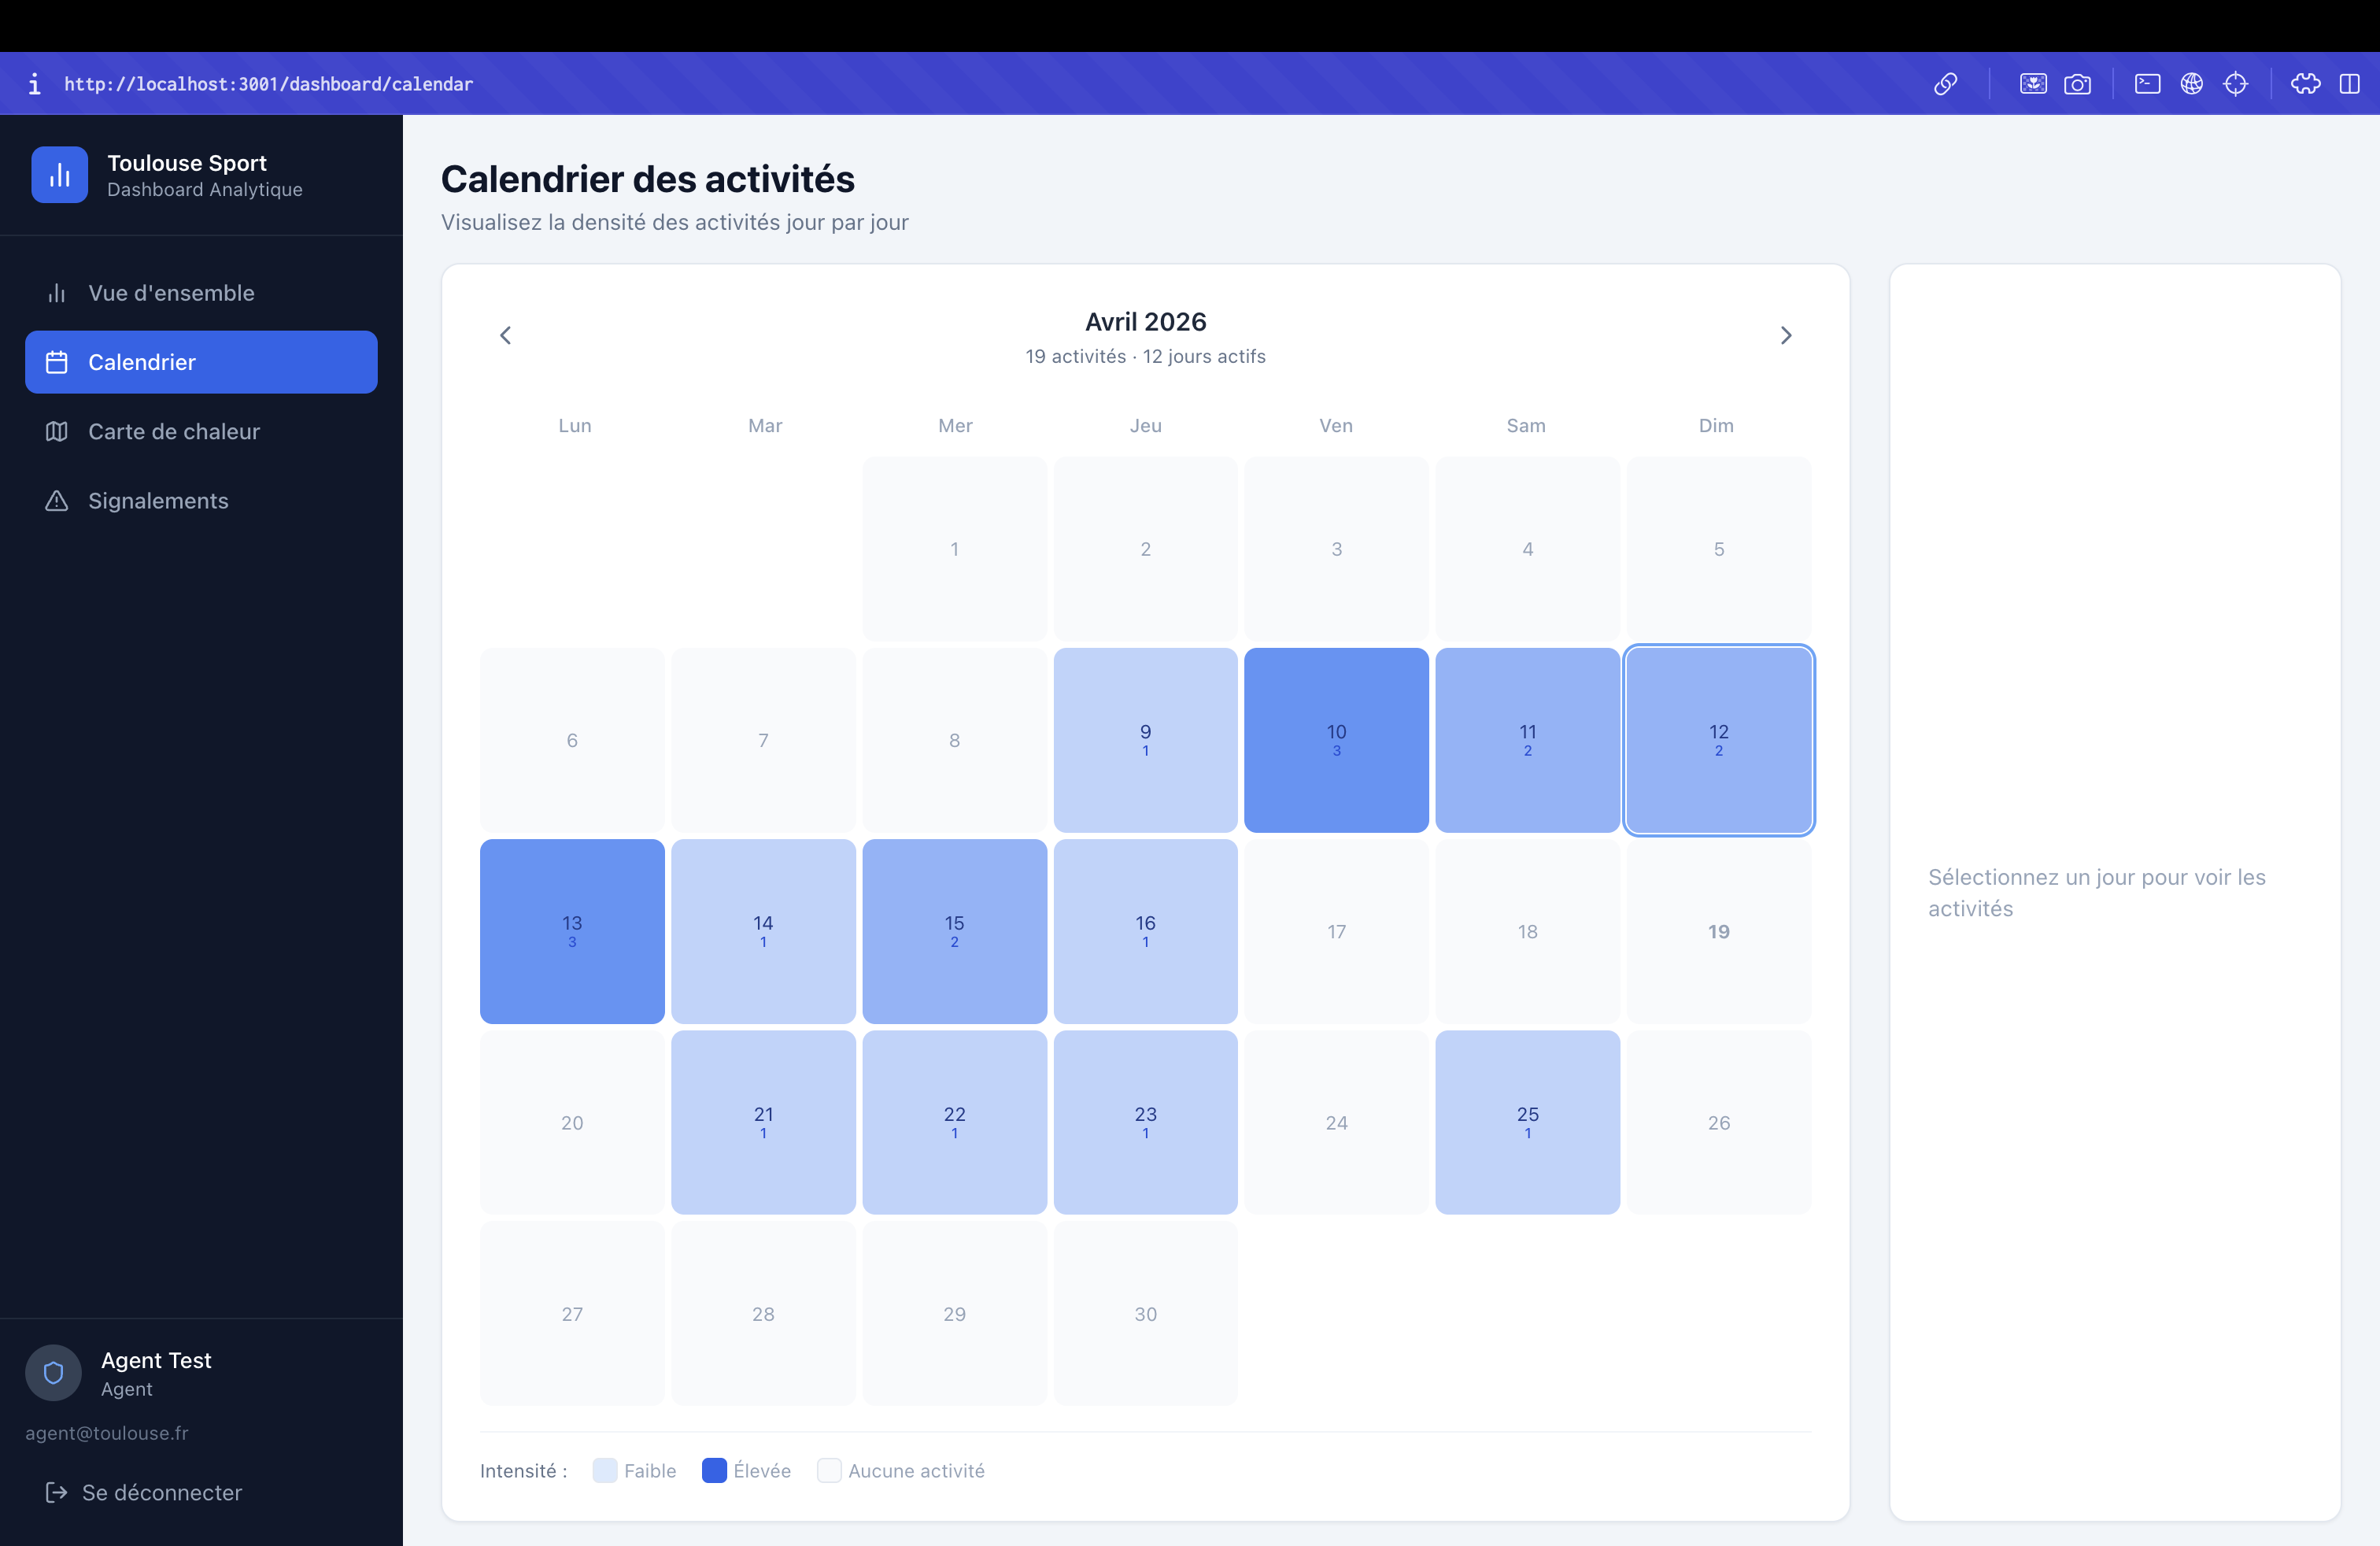Click the Avril 2026 month title
Screen dimensions: 2380x1546
1145,322
